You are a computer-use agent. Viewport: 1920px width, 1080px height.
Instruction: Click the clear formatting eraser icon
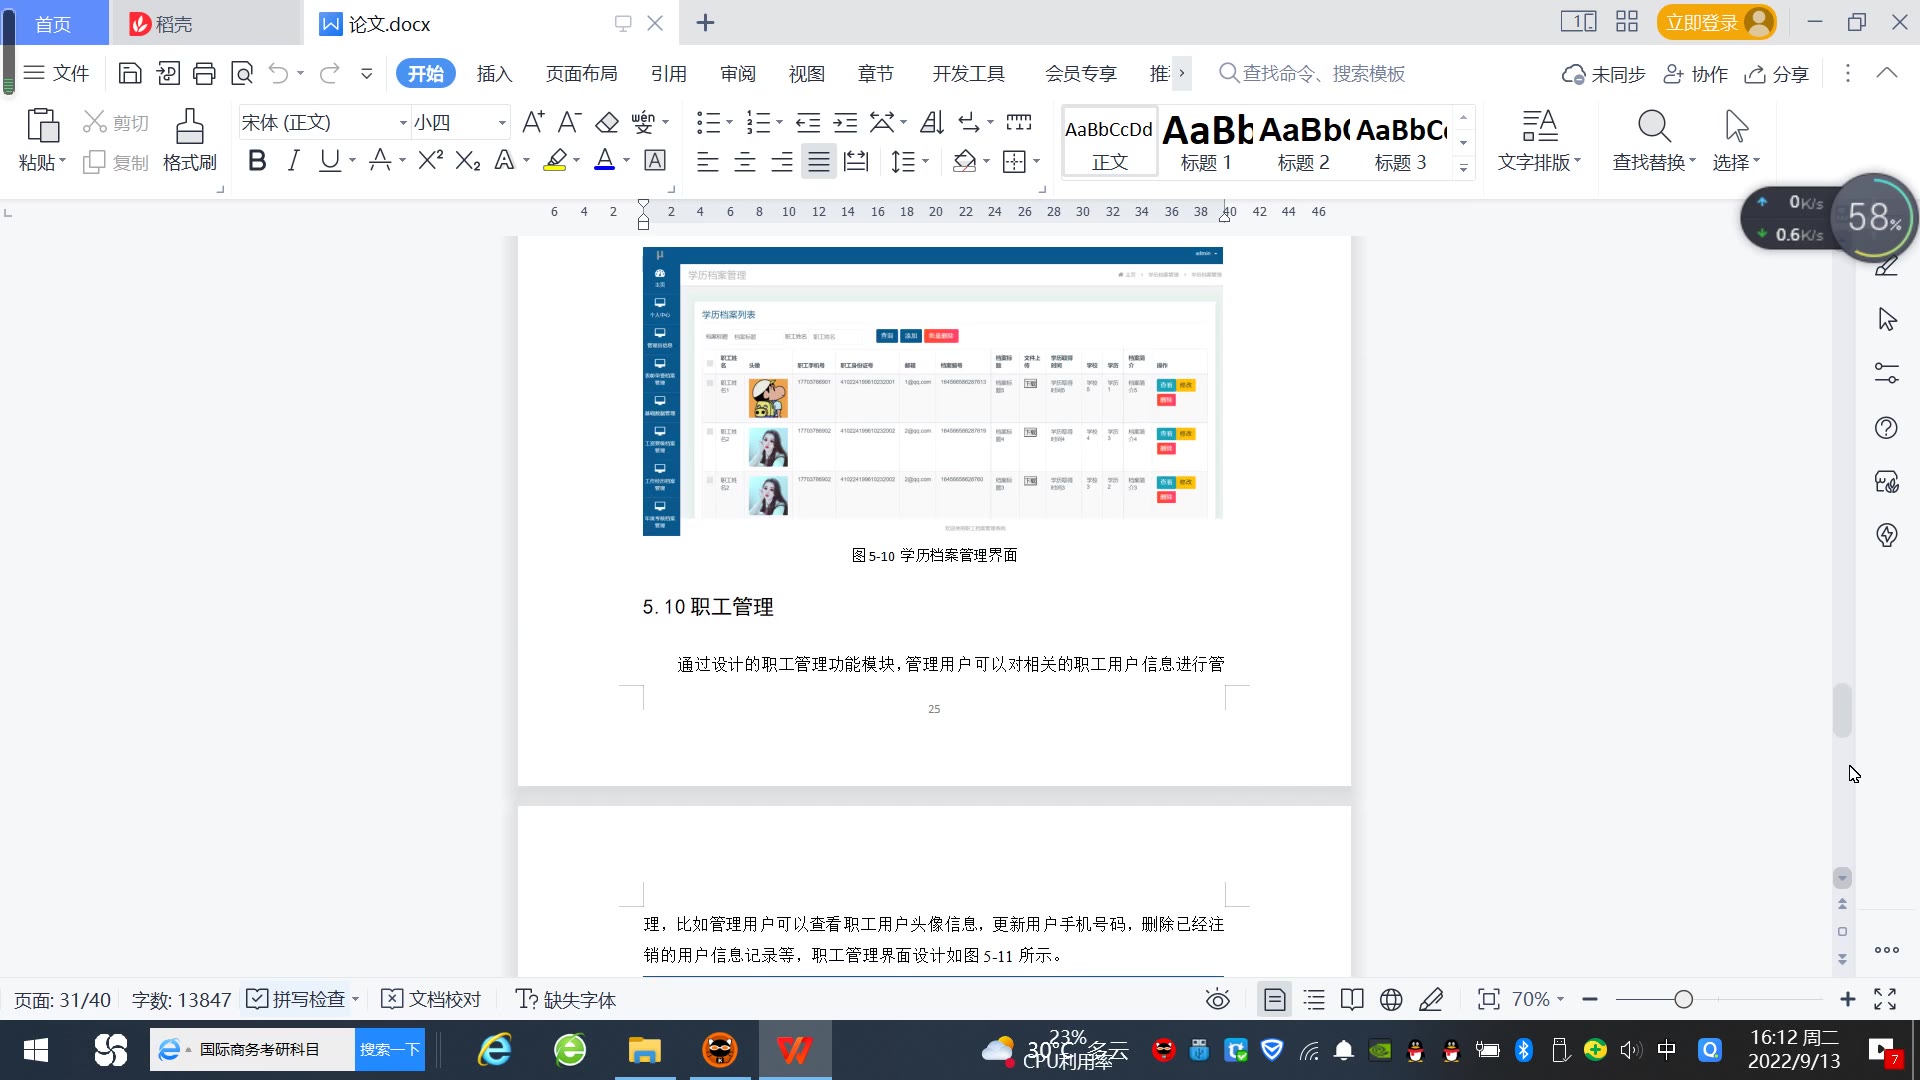(607, 123)
